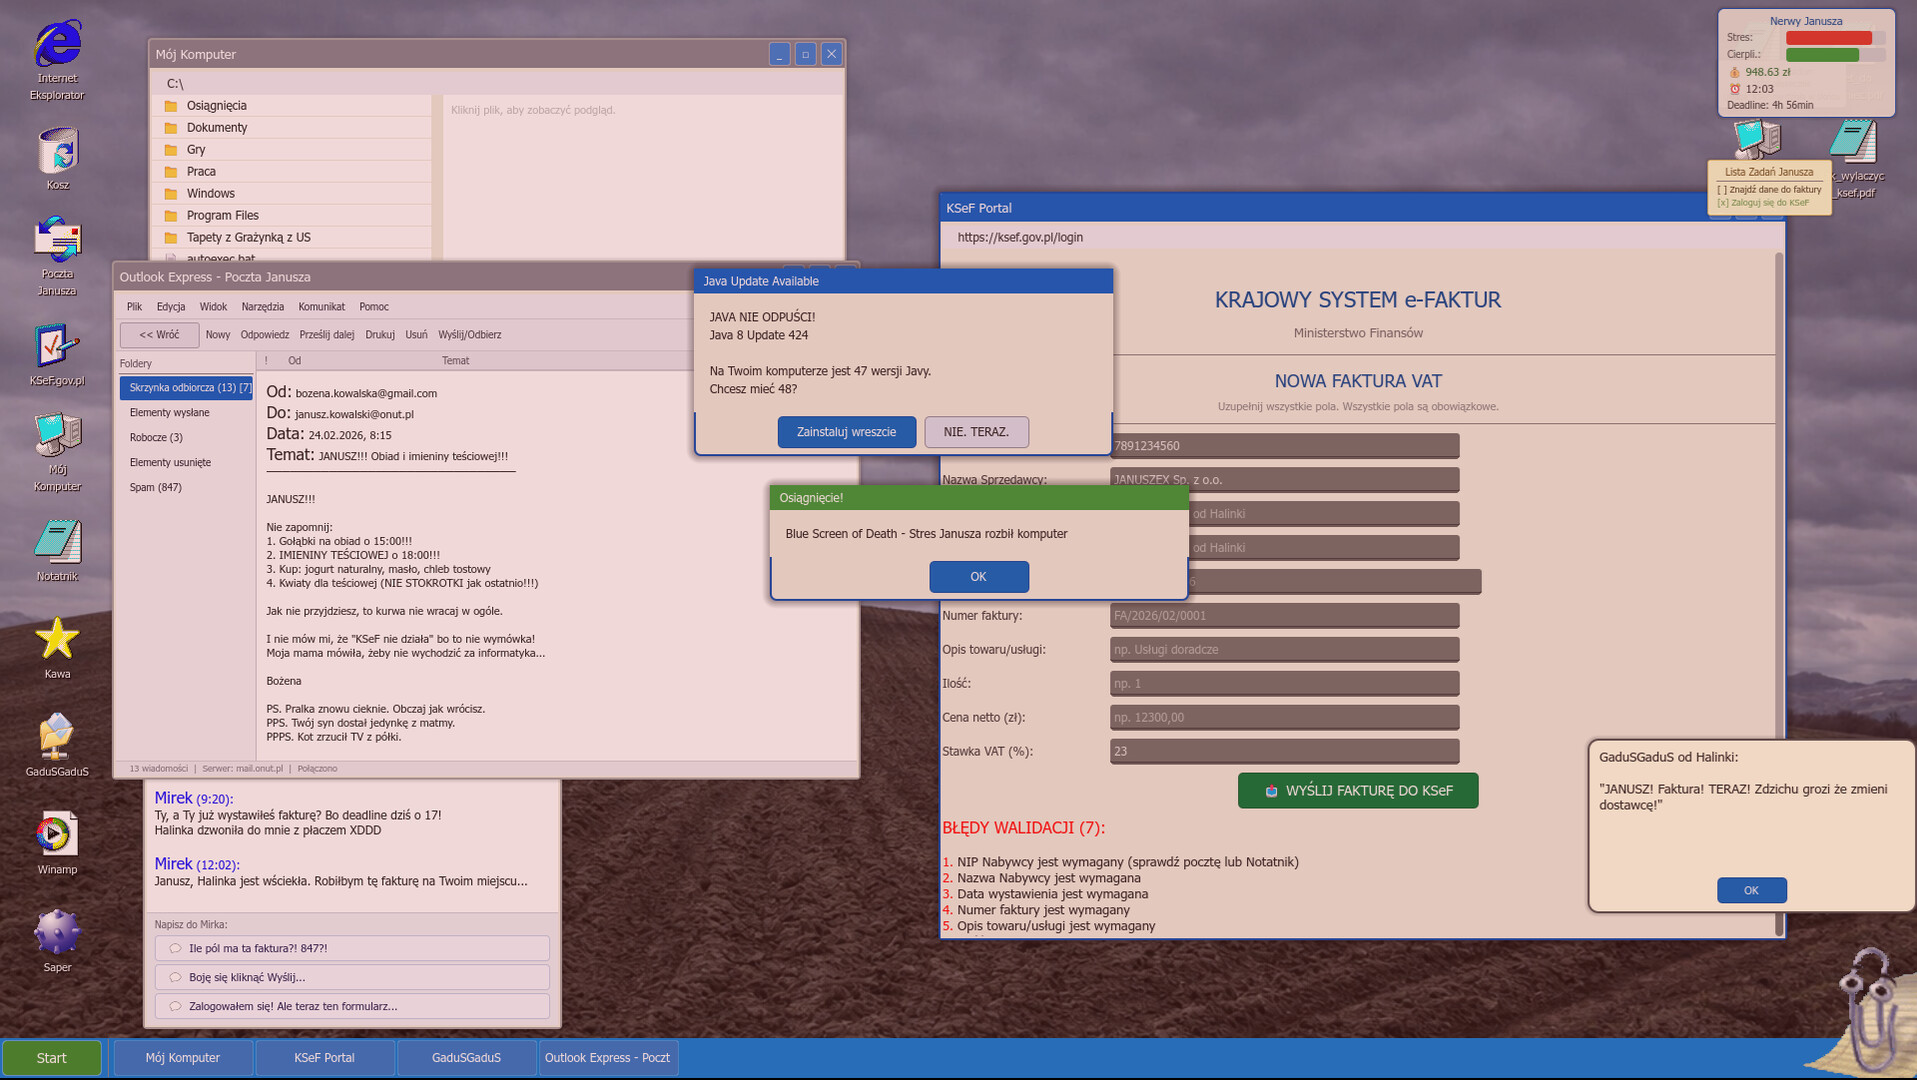Open the KSeF.gov.pl desktop shortcut
This screenshot has width=1917, height=1080.
coord(57,346)
